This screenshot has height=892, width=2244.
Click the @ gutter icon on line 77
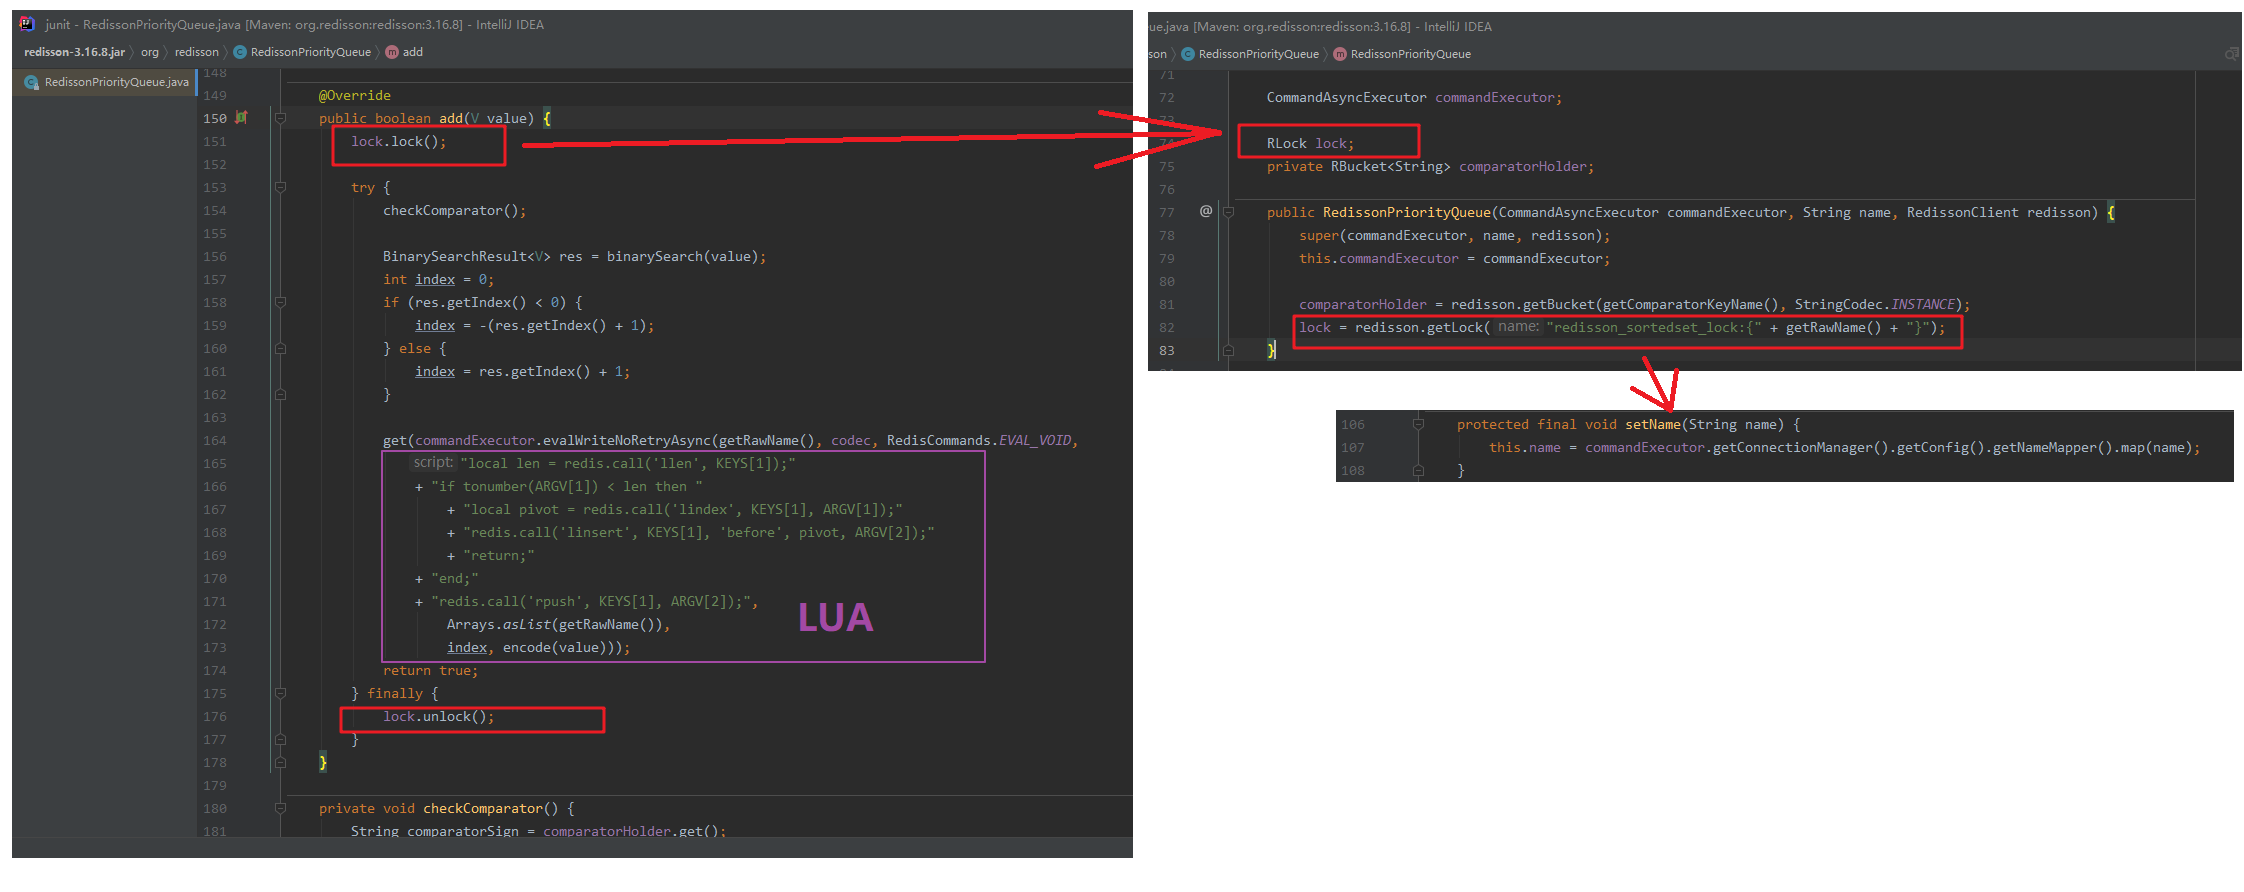point(1206,211)
